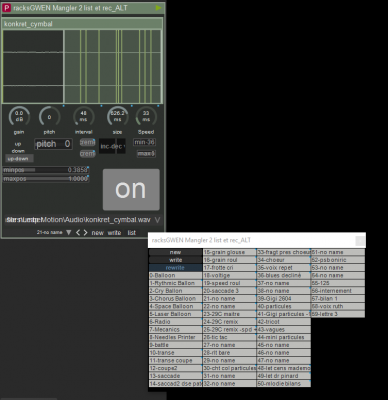Open the 21-no name preset dropdown triangle
Viewport: 388px width, 400px height.
(x=69, y=232)
